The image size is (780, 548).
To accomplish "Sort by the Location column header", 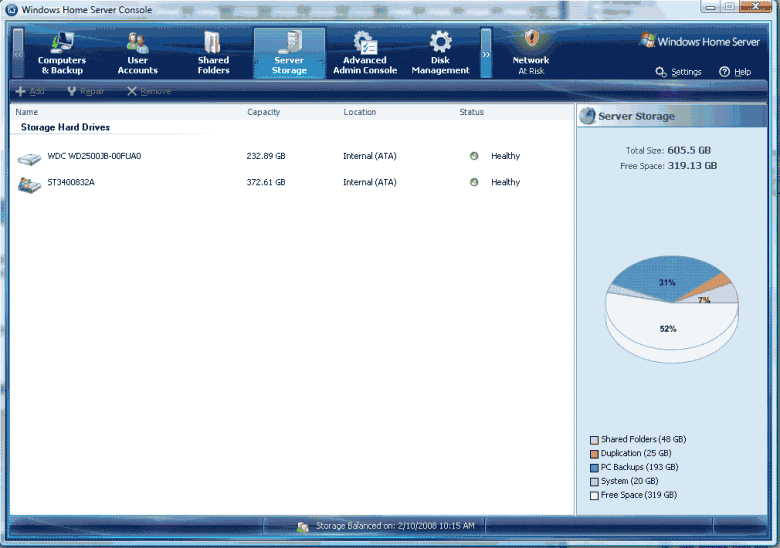I will pyautogui.click(x=360, y=112).
